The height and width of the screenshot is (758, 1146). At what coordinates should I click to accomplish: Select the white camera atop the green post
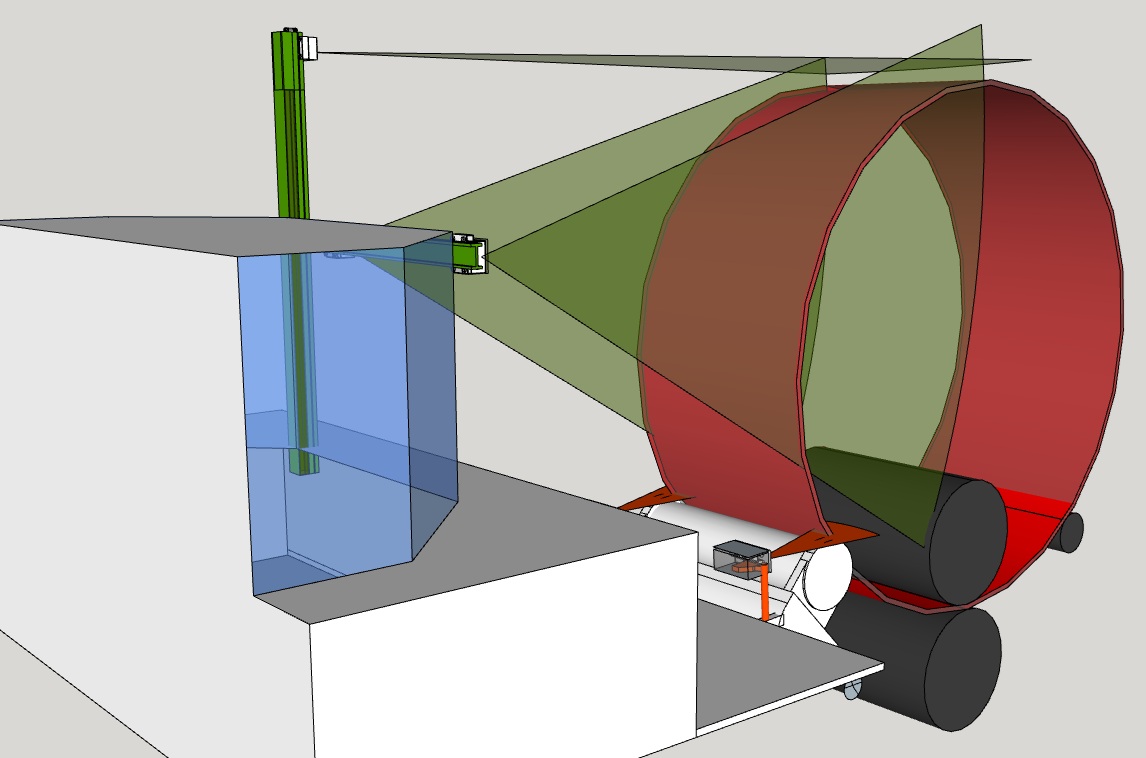(310, 46)
